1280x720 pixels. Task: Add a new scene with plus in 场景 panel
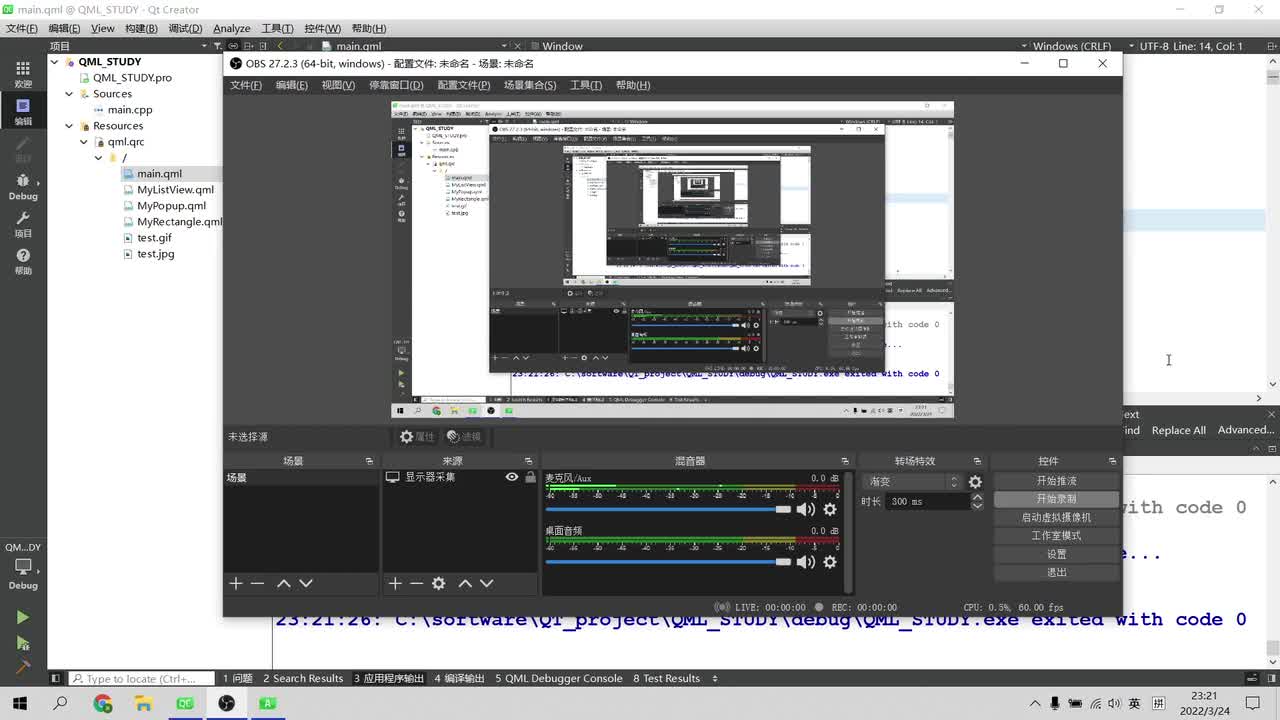(x=236, y=583)
